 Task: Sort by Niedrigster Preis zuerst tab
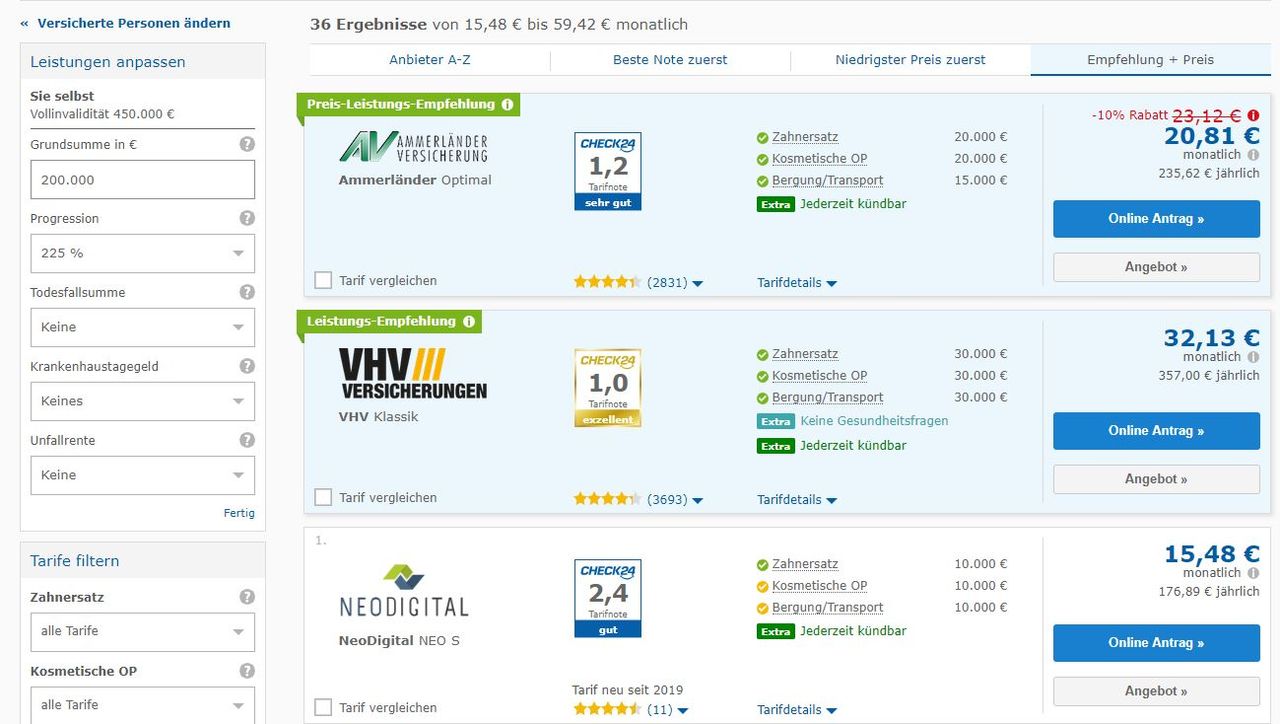(910, 60)
